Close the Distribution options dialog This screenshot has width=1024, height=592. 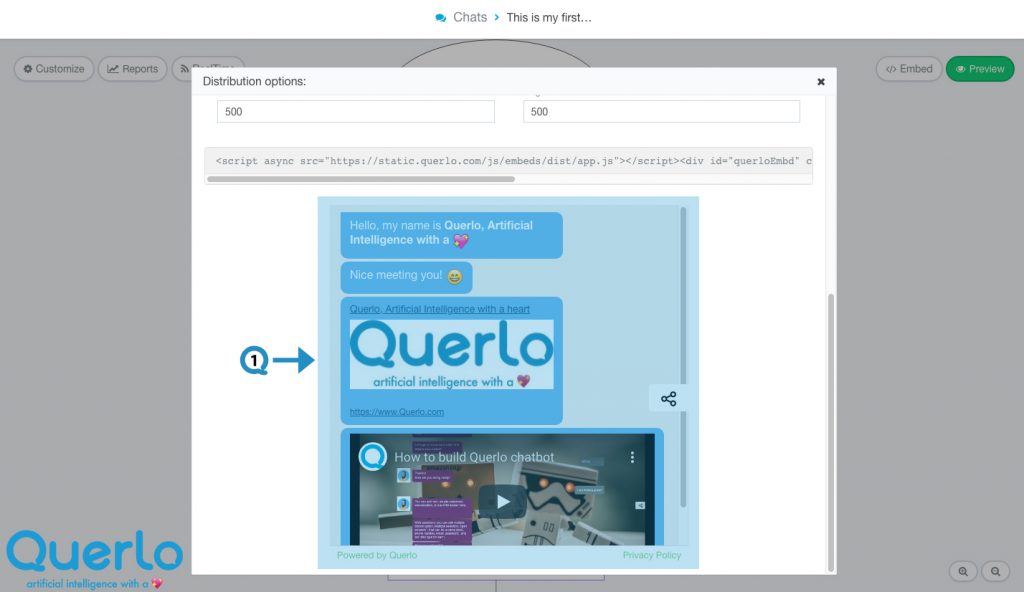click(x=821, y=82)
